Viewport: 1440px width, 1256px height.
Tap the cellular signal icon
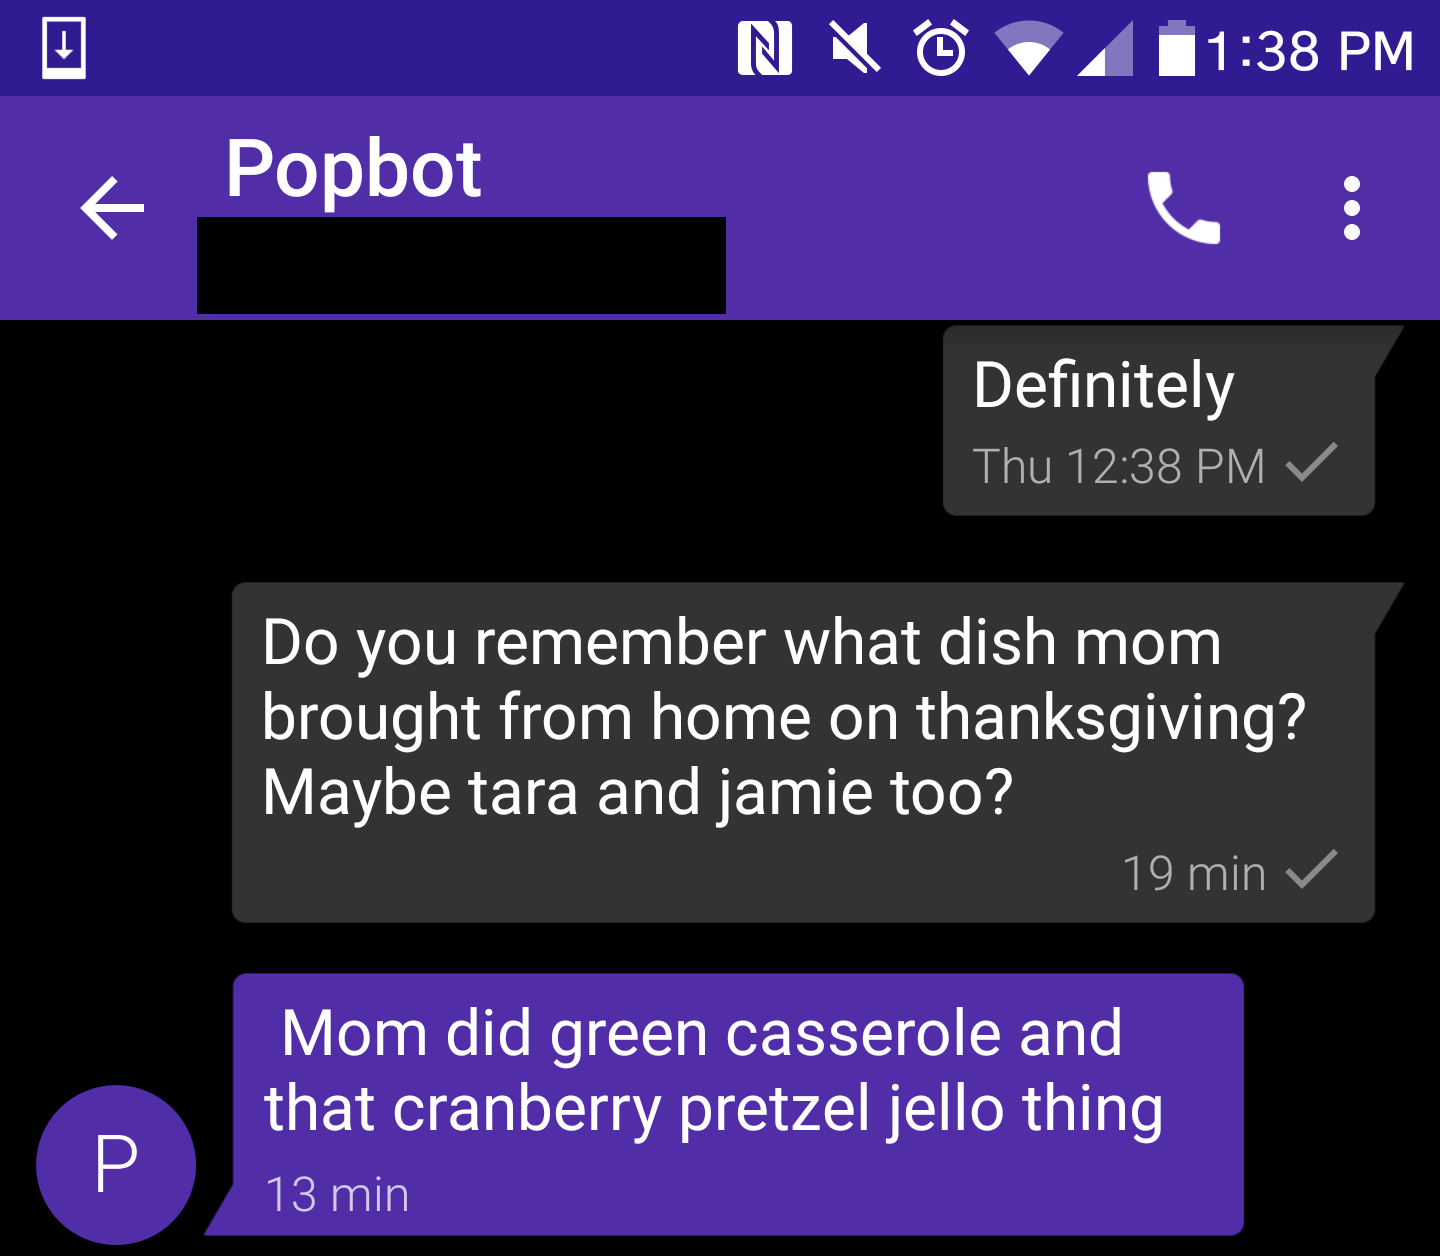tap(1106, 48)
